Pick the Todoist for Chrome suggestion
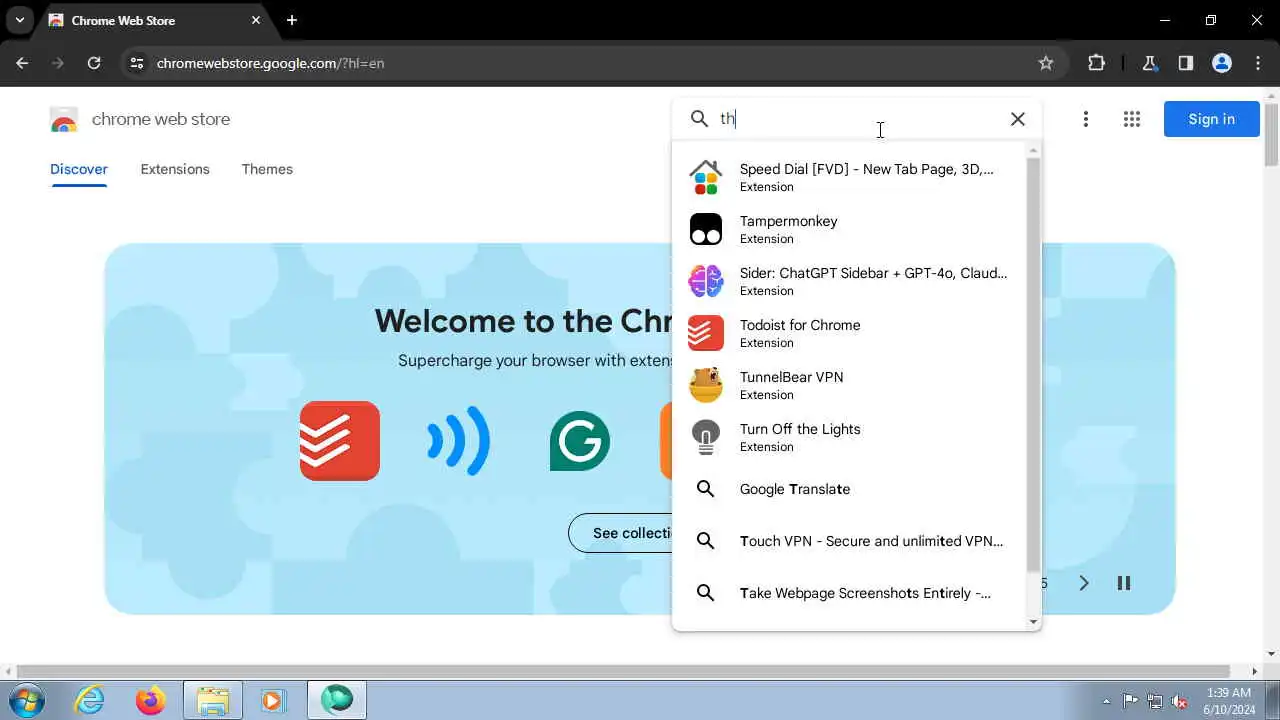 (x=850, y=333)
